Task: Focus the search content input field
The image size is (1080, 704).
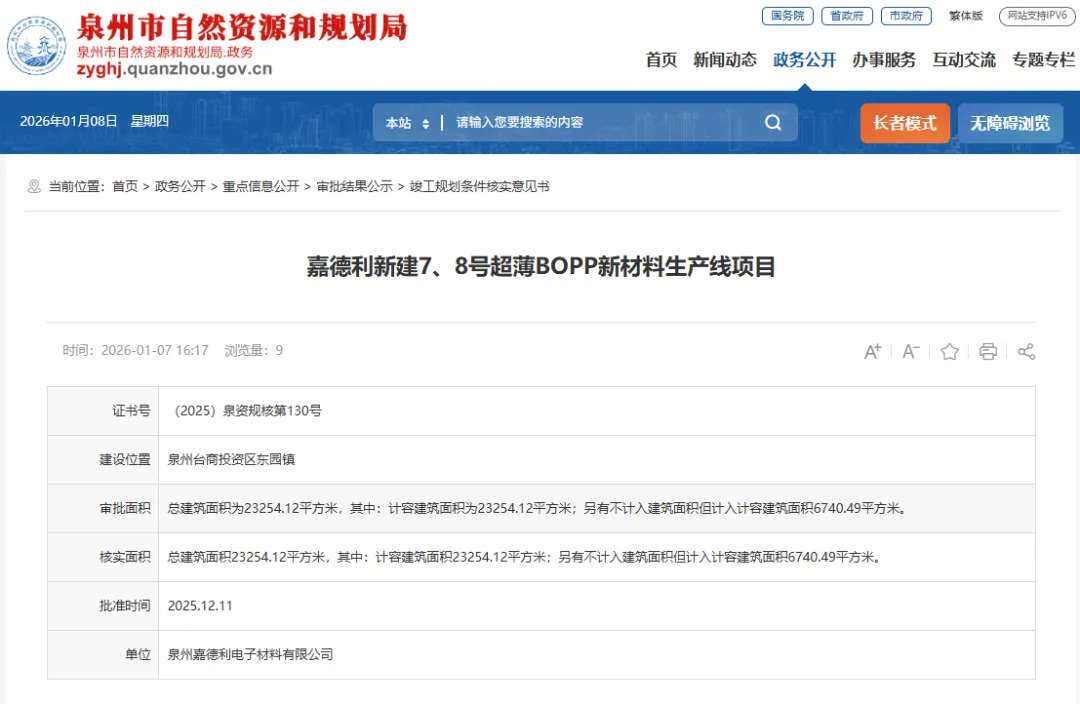Action: 603,123
